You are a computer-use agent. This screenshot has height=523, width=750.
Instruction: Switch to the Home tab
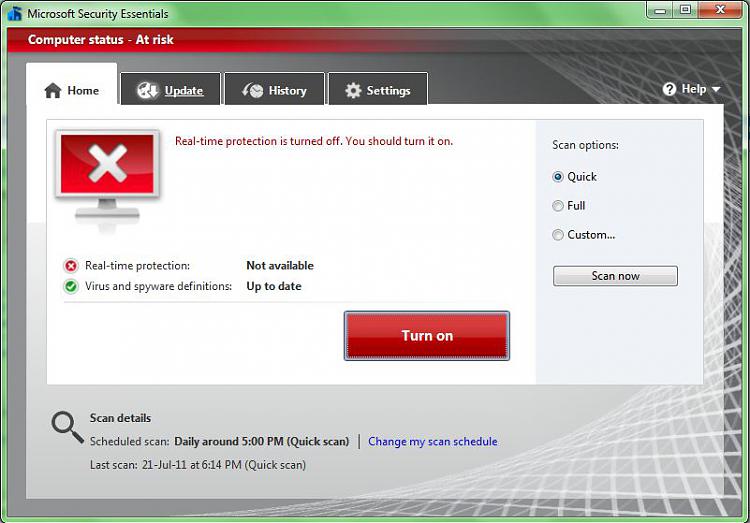(72, 84)
